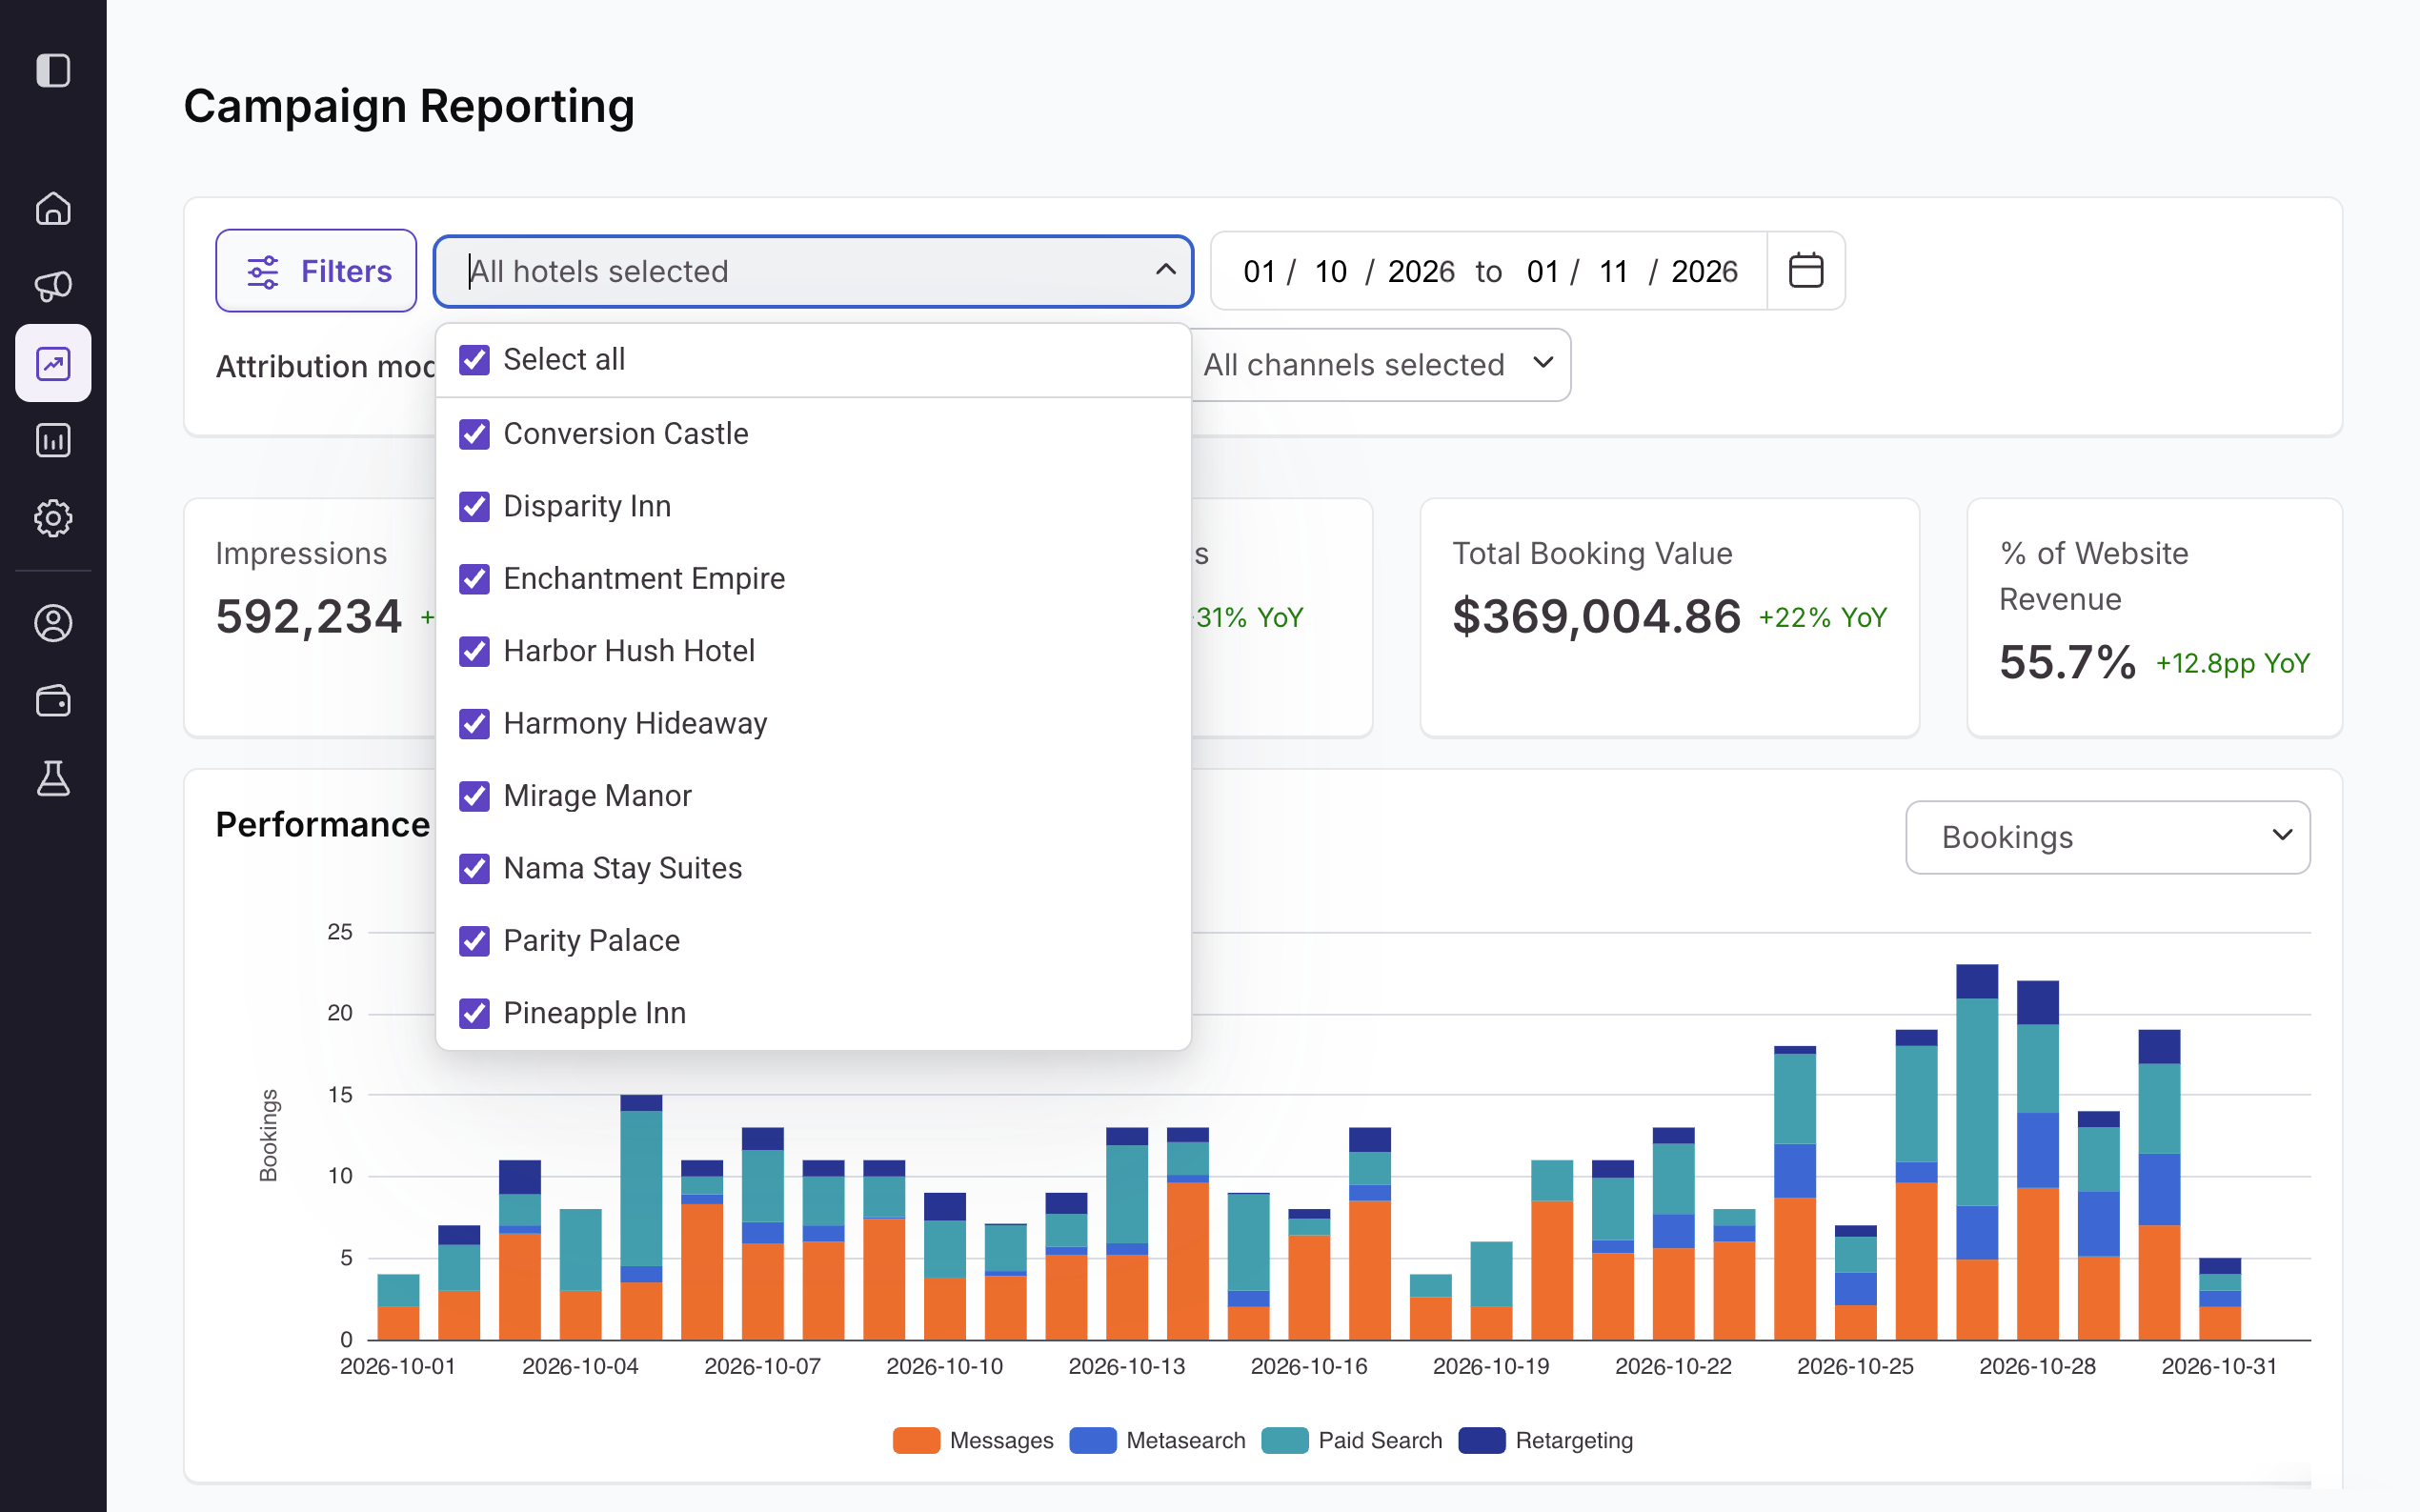Open the user Account icon

pos(53,623)
